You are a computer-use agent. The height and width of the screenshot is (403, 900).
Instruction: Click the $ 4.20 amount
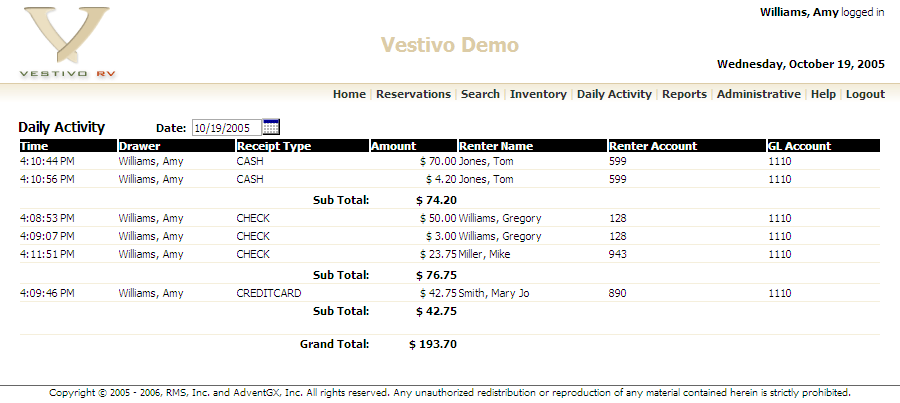pos(441,179)
